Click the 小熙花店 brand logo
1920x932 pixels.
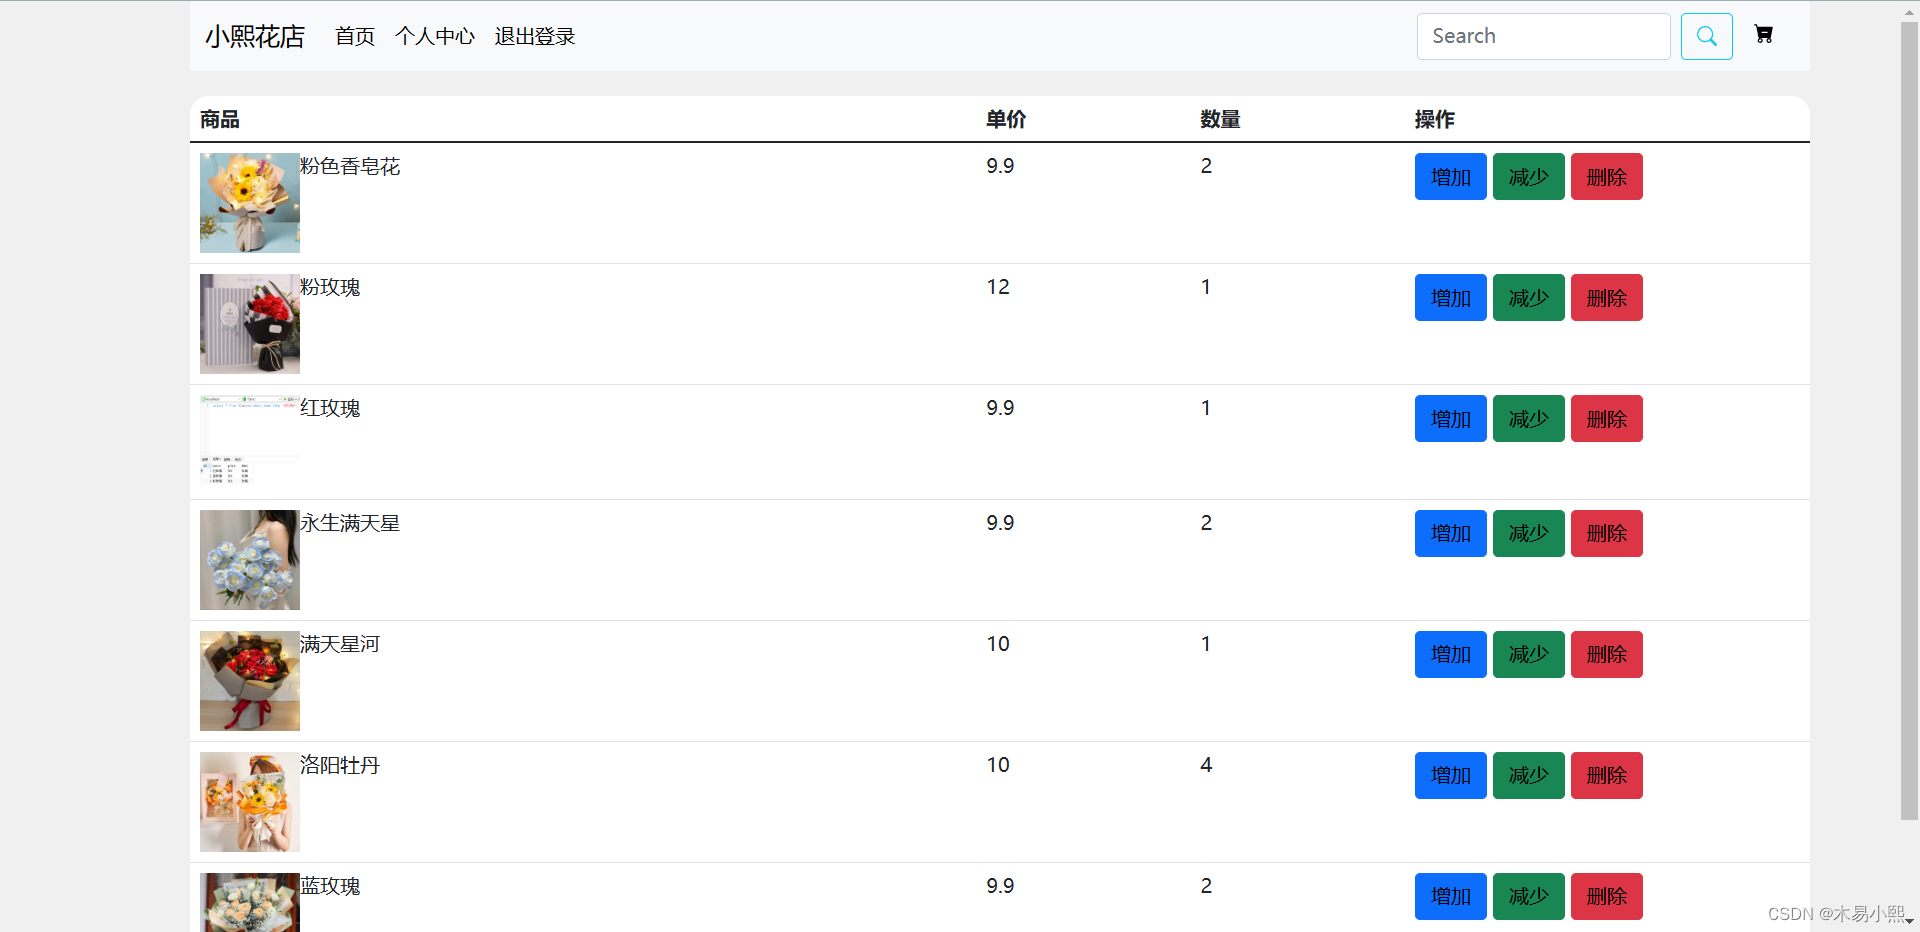click(x=255, y=36)
